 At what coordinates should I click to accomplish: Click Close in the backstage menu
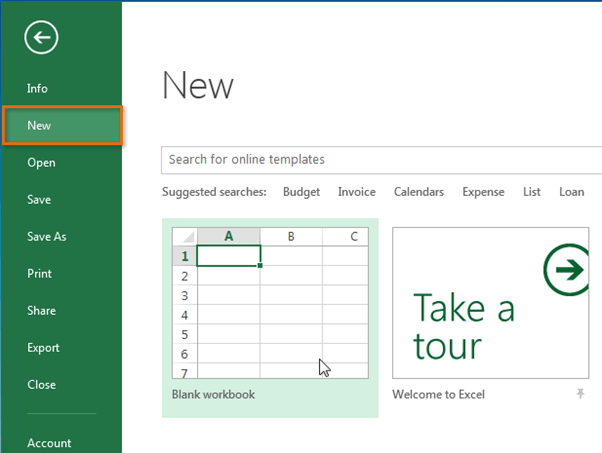point(41,385)
